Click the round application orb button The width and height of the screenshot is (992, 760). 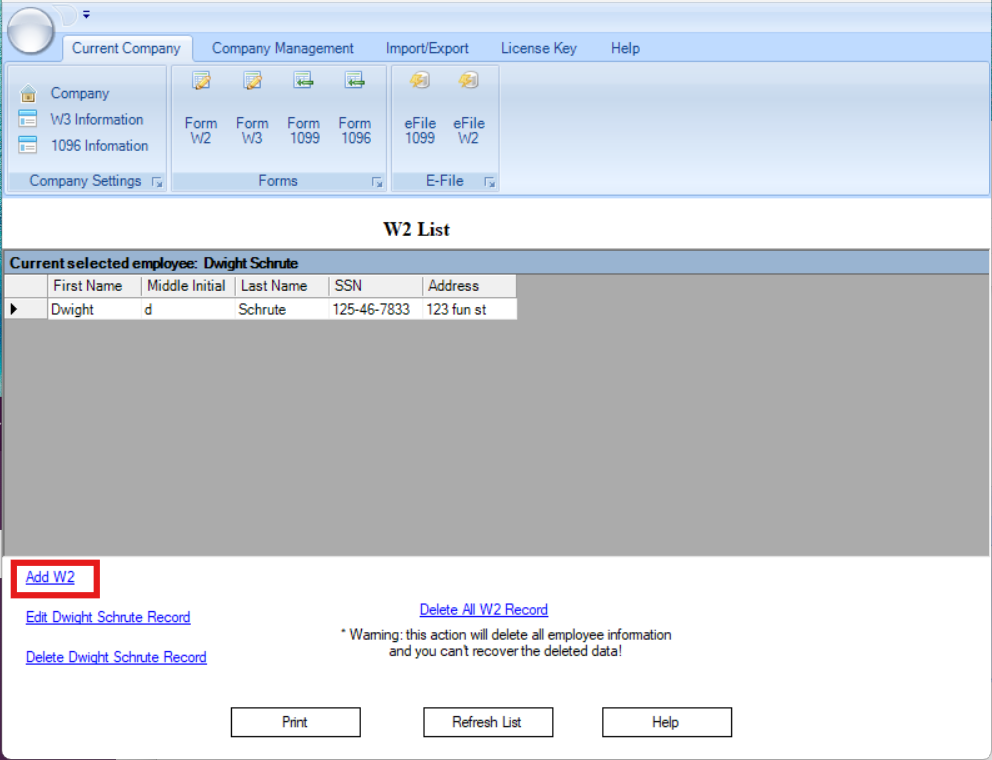[x=31, y=30]
